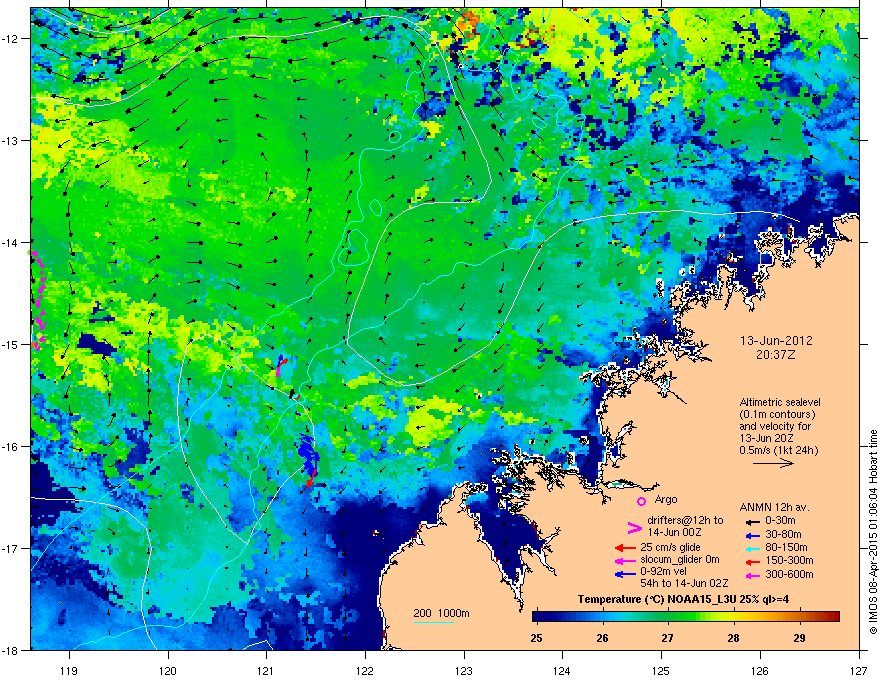Click the dark blue end of temperature colorbar
Image resolution: width=880 pixels, height=680 pixels.
tap(539, 617)
